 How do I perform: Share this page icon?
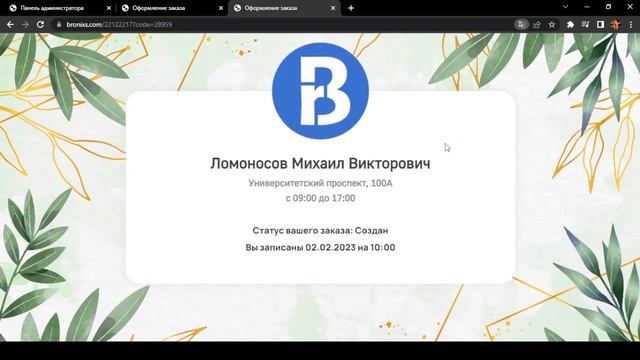click(x=537, y=24)
